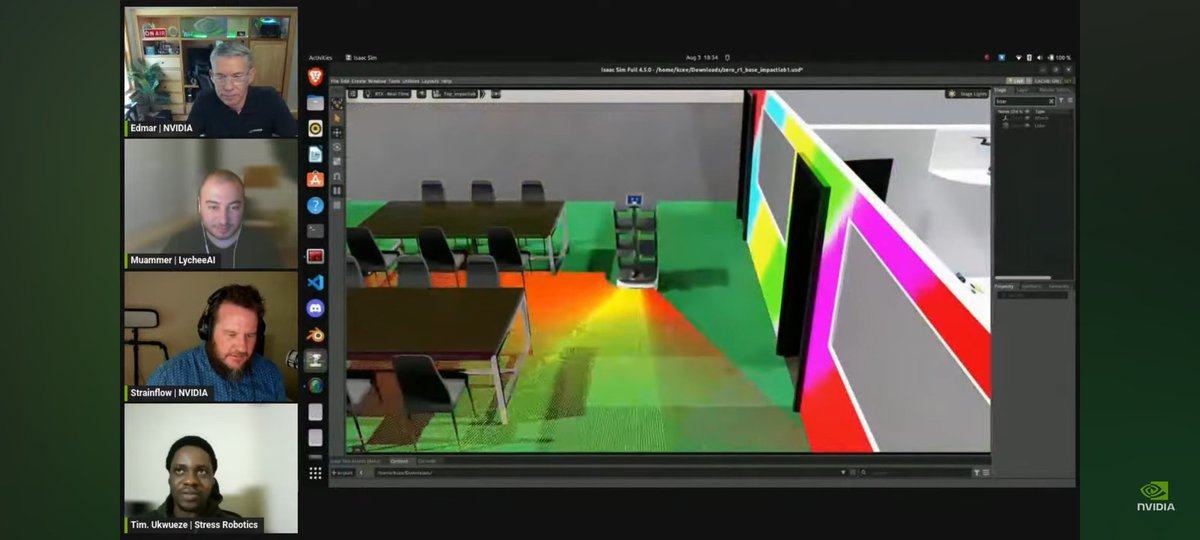The image size is (1200, 540).
Task: Toggle the LIVE session button
Action: 1017,80
